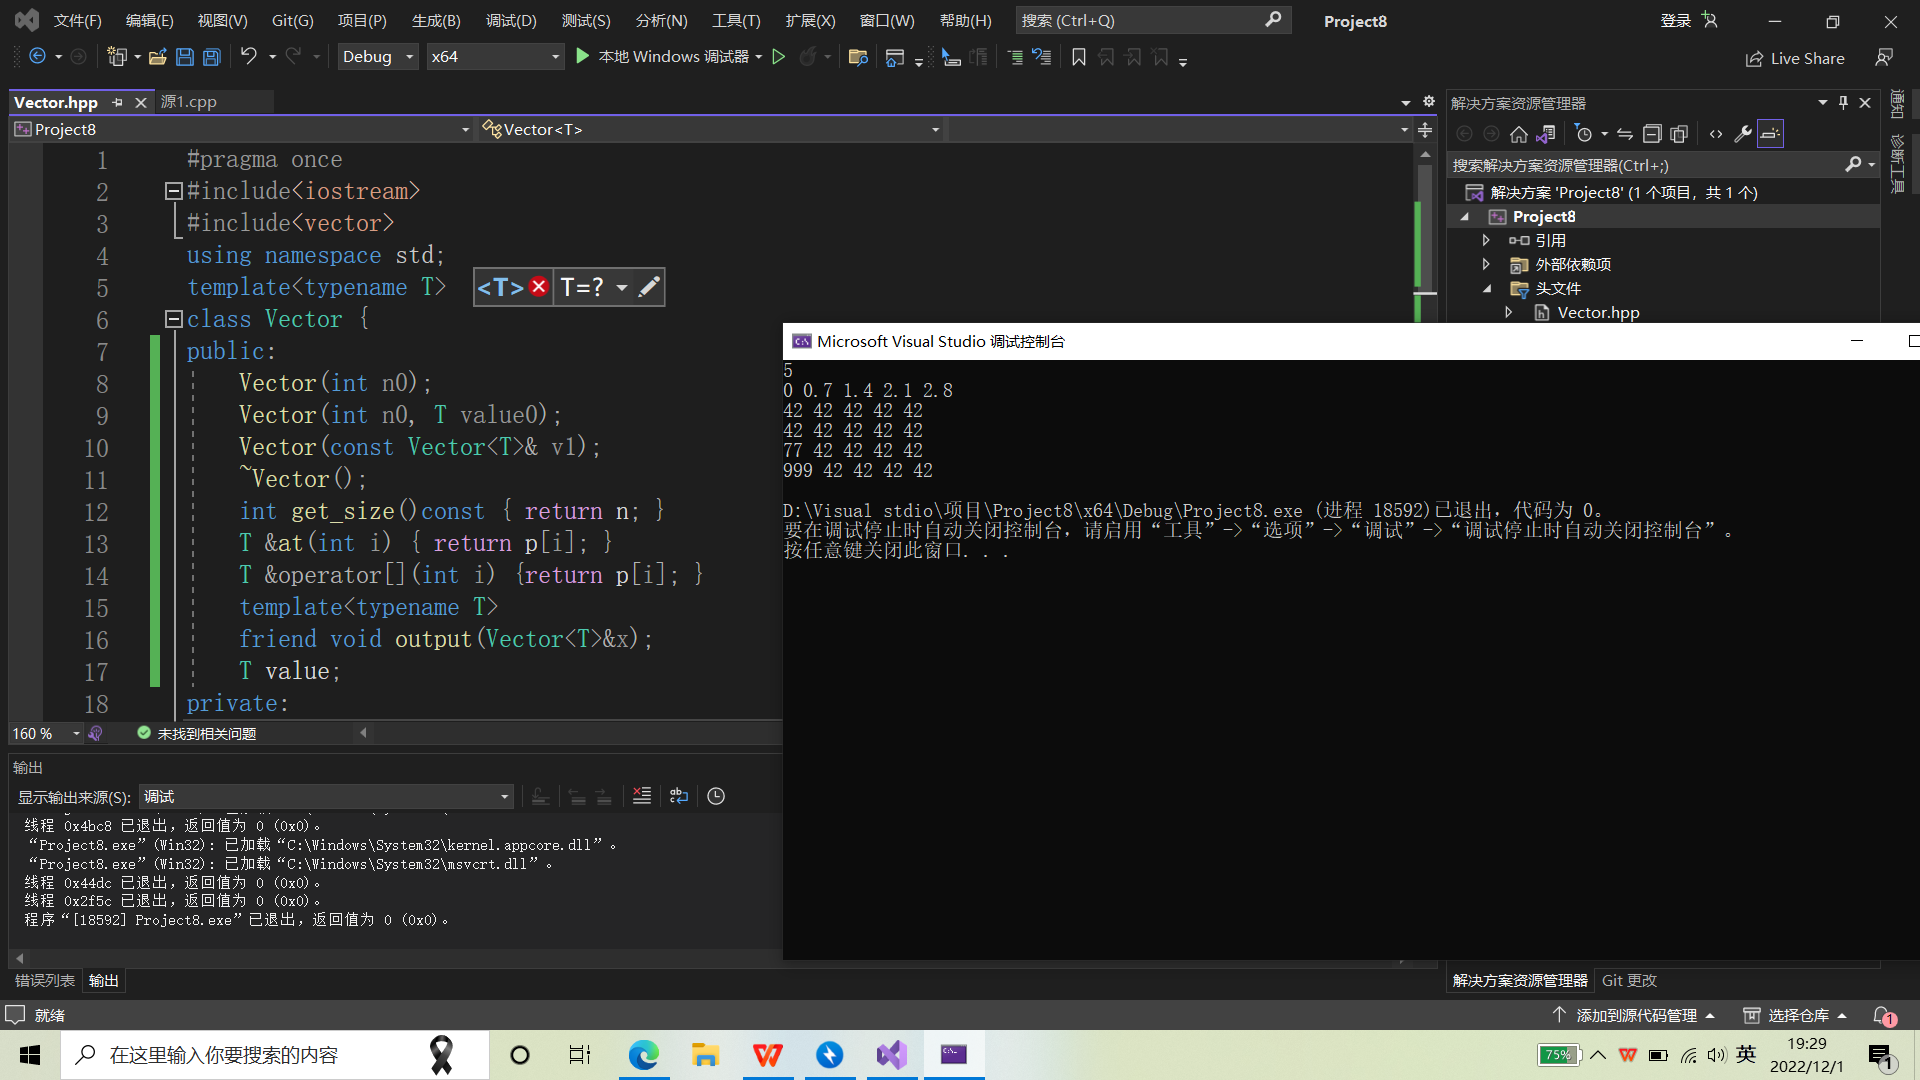Switch to the 源1.cpp editor tab
This screenshot has width=1920, height=1080.
[x=189, y=102]
